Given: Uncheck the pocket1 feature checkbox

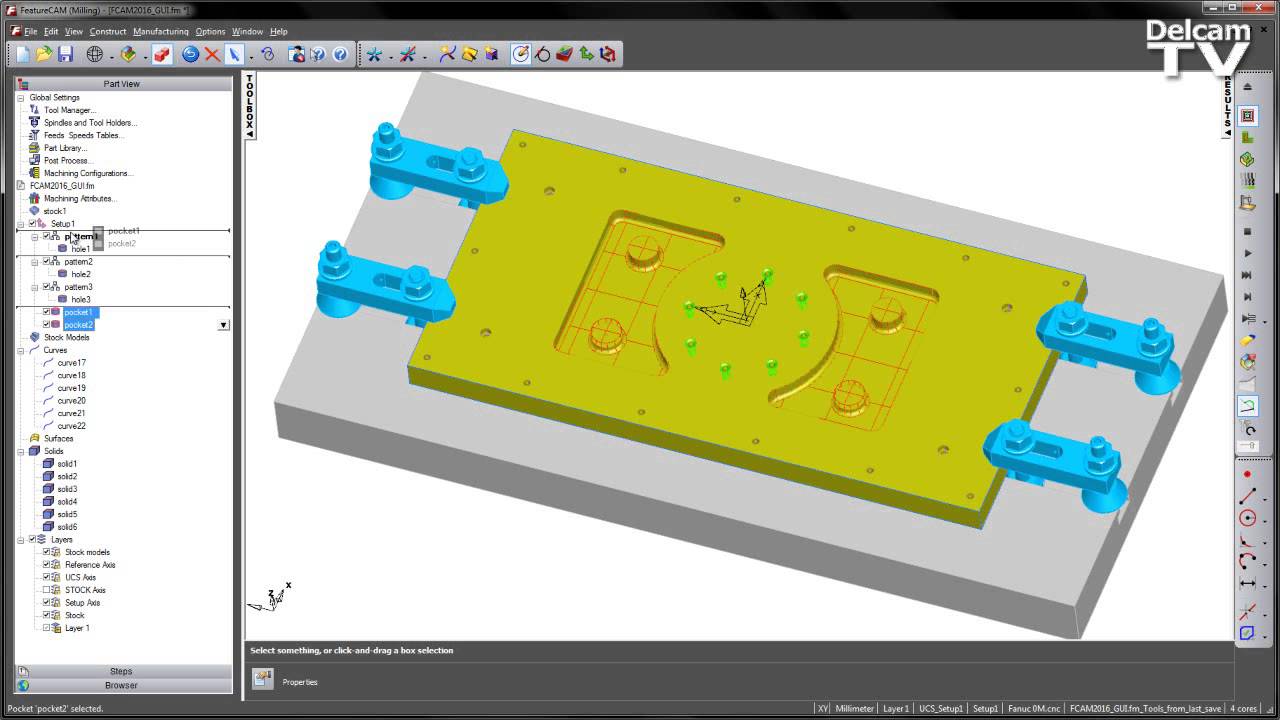Looking at the screenshot, I should click(x=46, y=312).
